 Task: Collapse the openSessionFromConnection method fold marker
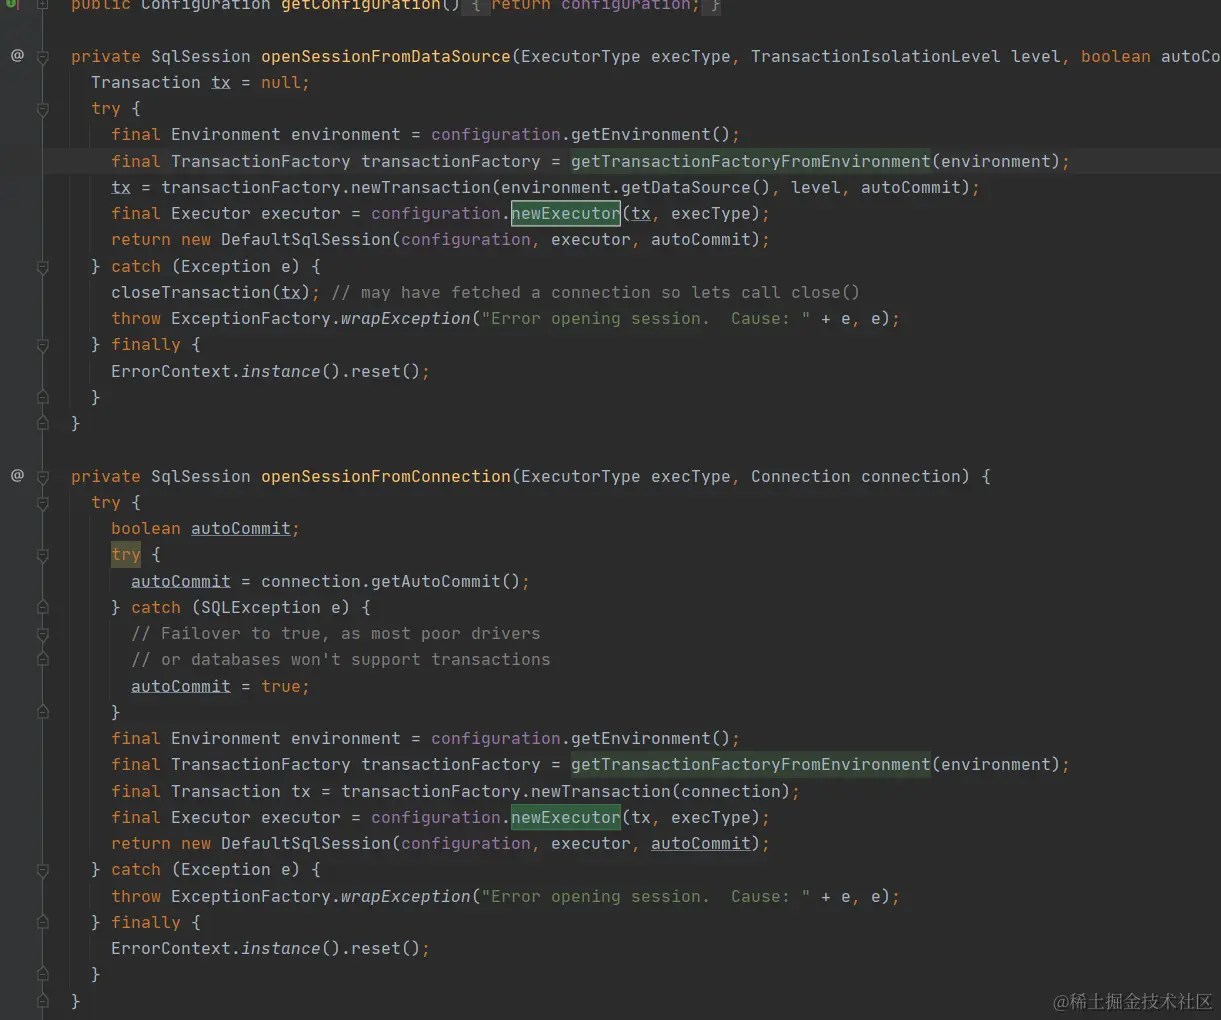point(43,477)
